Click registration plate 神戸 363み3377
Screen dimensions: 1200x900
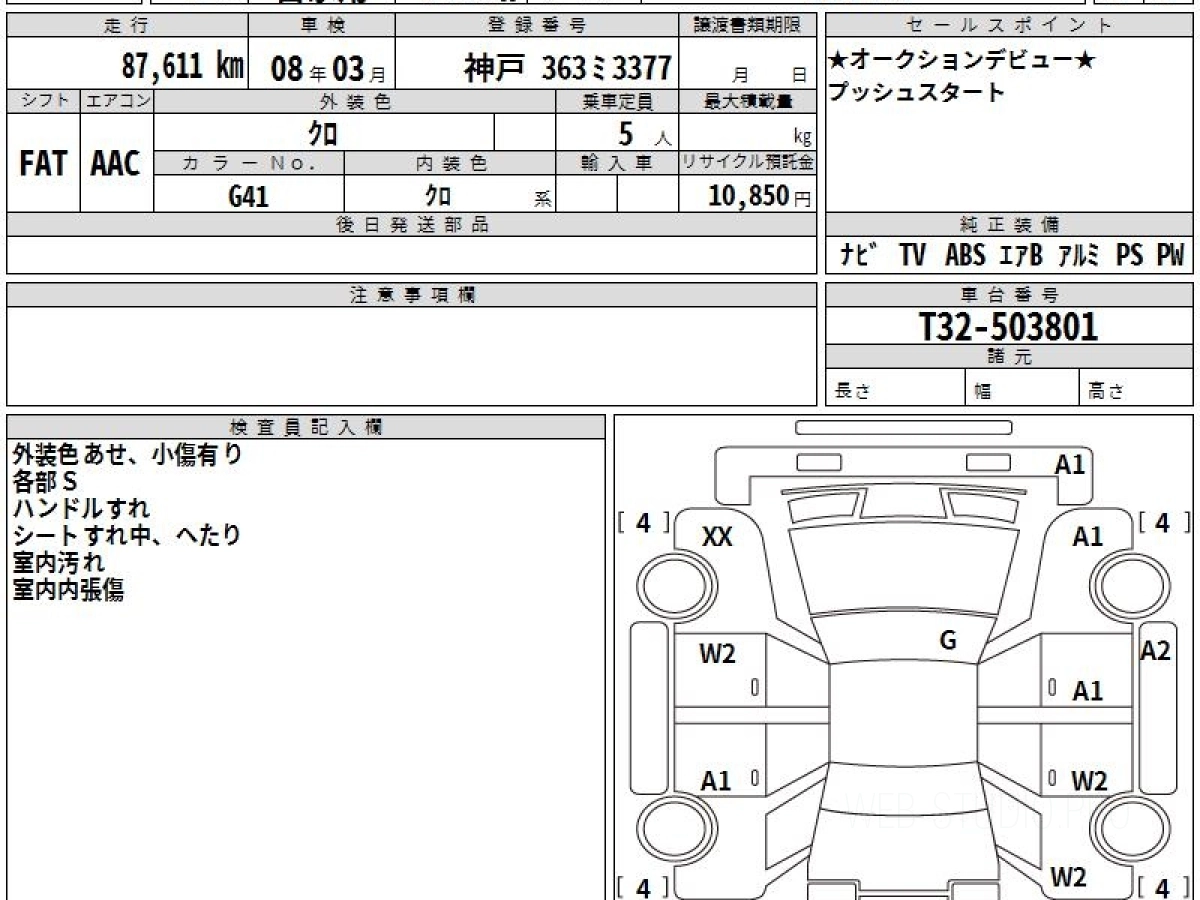click(x=567, y=68)
